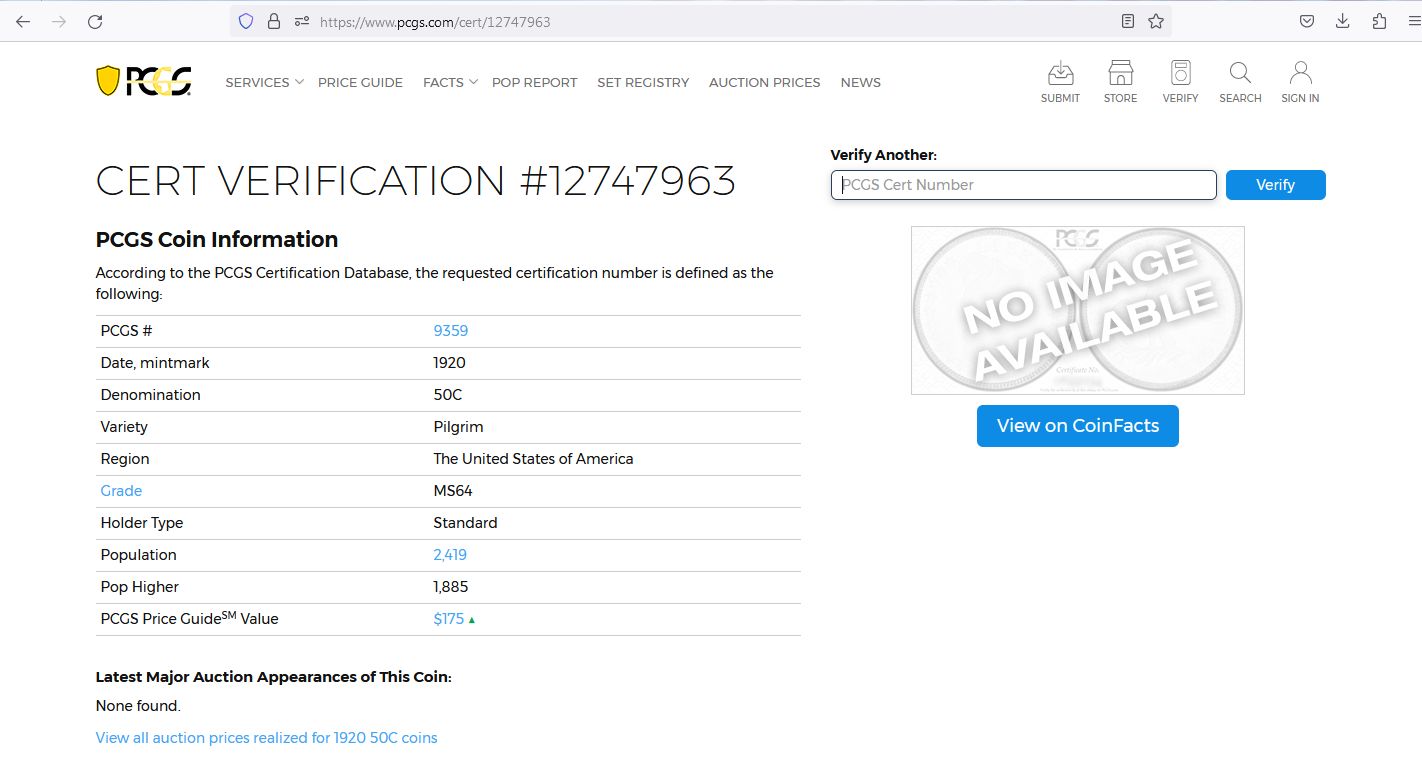
Task: Open browser downloads panel
Action: click(1343, 21)
